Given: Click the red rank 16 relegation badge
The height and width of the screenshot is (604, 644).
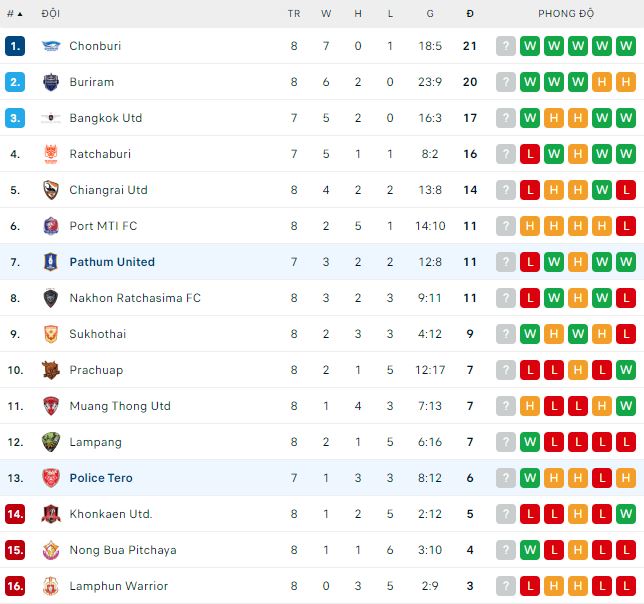Looking at the screenshot, I should (x=14, y=586).
